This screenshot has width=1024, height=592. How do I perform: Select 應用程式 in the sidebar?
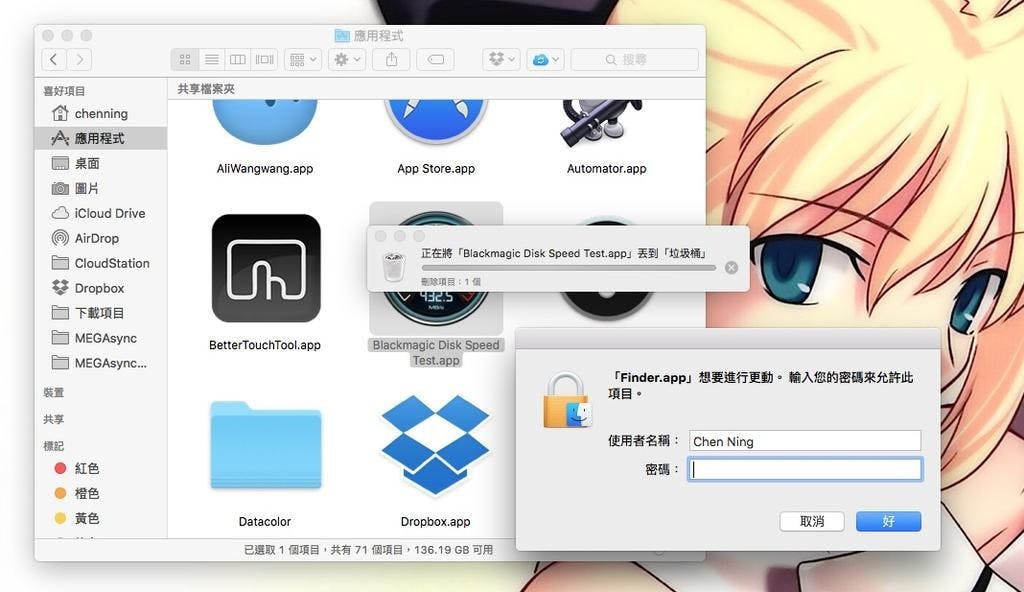tap(101, 139)
